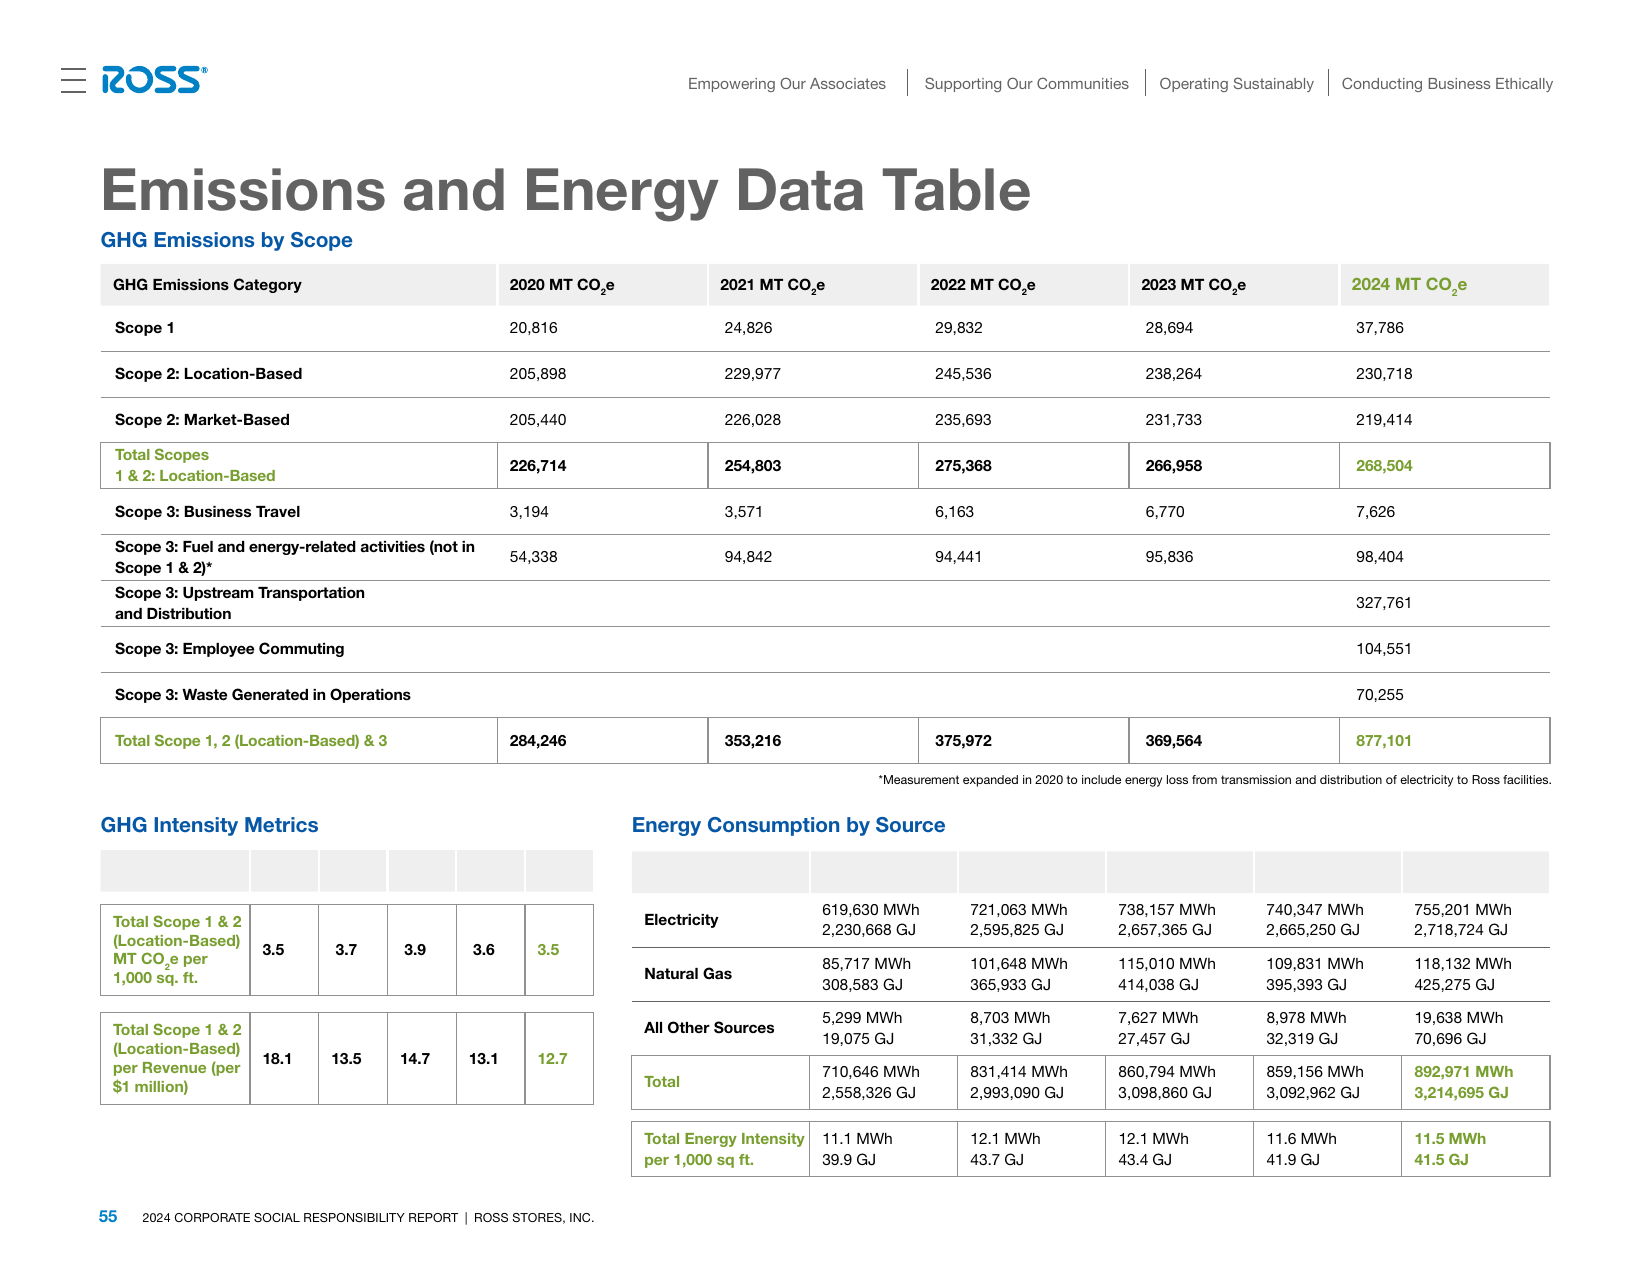Open Supporting Our Communities section
Screen dimensions: 1650x1275
pyautogui.click(x=1026, y=84)
